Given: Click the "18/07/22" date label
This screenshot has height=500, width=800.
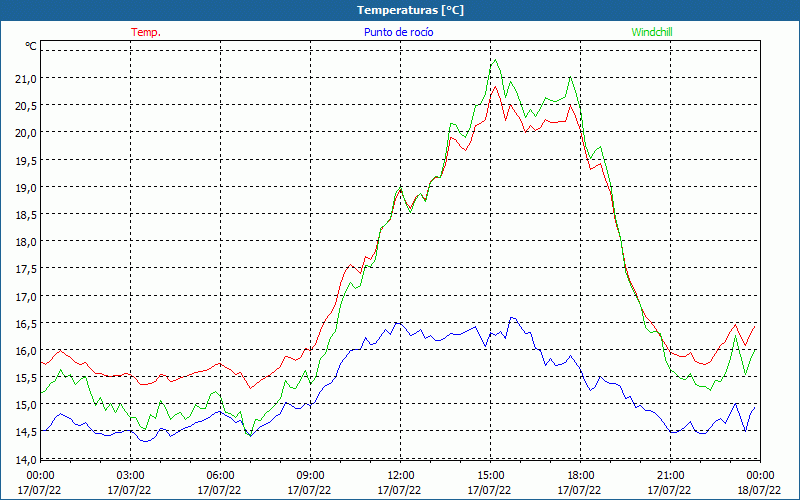Looking at the screenshot, I should coord(759,490).
